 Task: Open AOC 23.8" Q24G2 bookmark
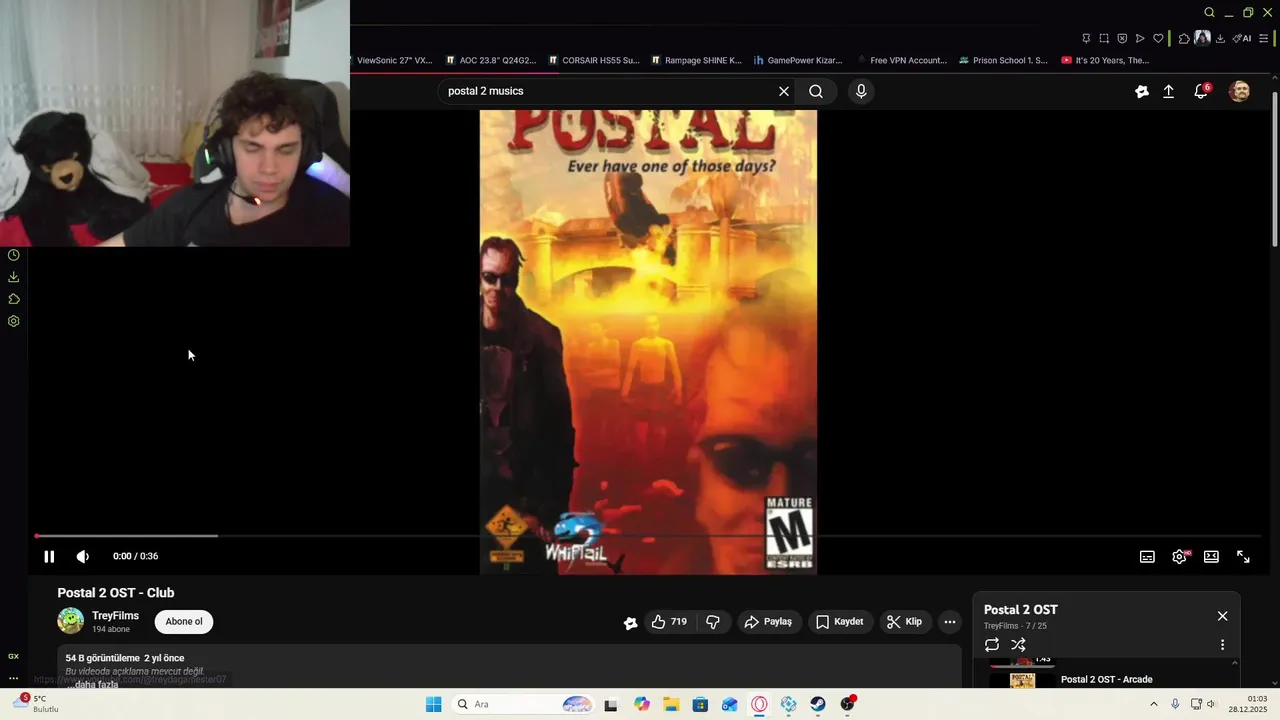(x=491, y=60)
